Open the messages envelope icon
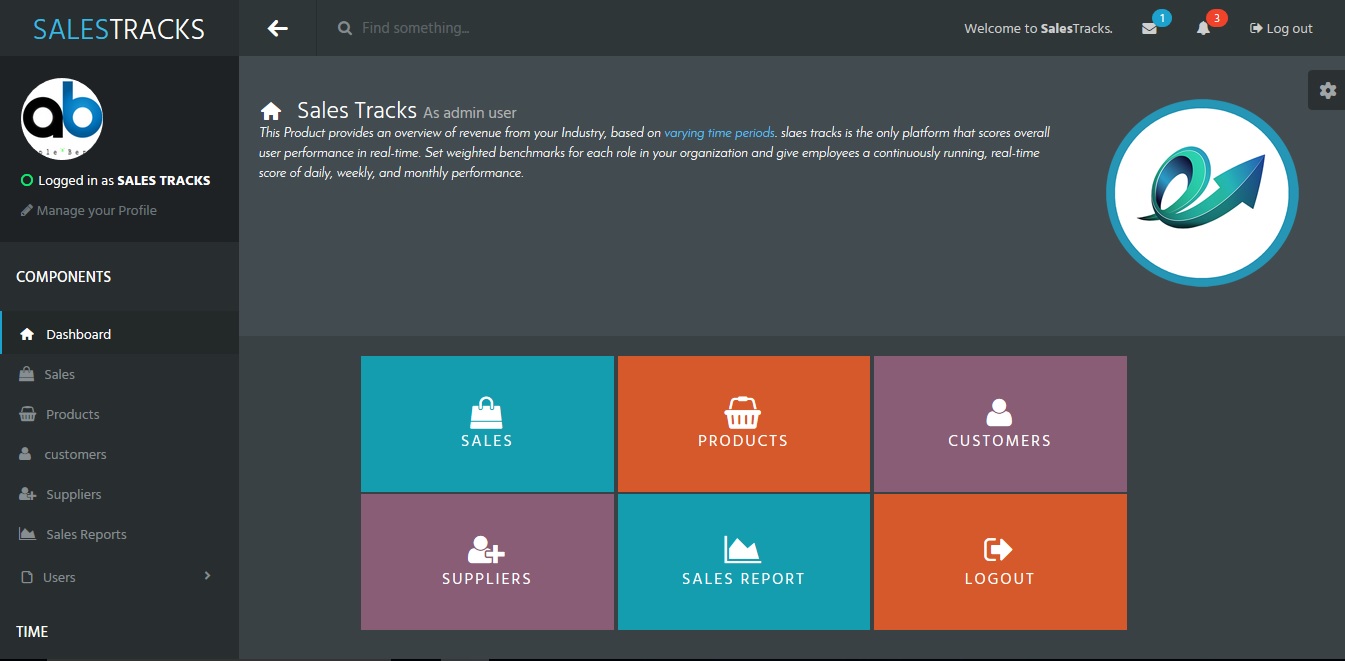Screen dimensions: 1345x661 tap(1149, 29)
